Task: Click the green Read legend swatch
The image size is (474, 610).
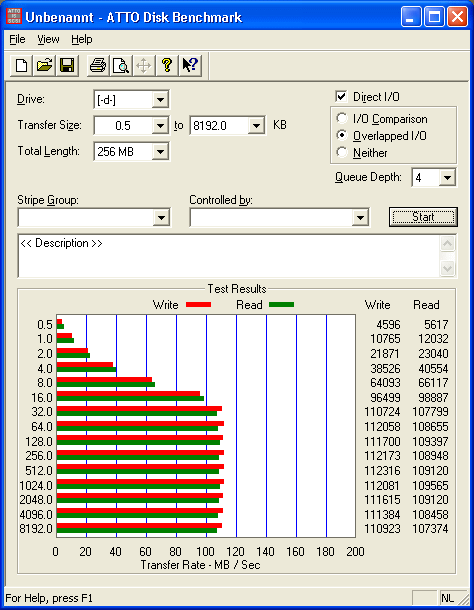Action: 281,305
